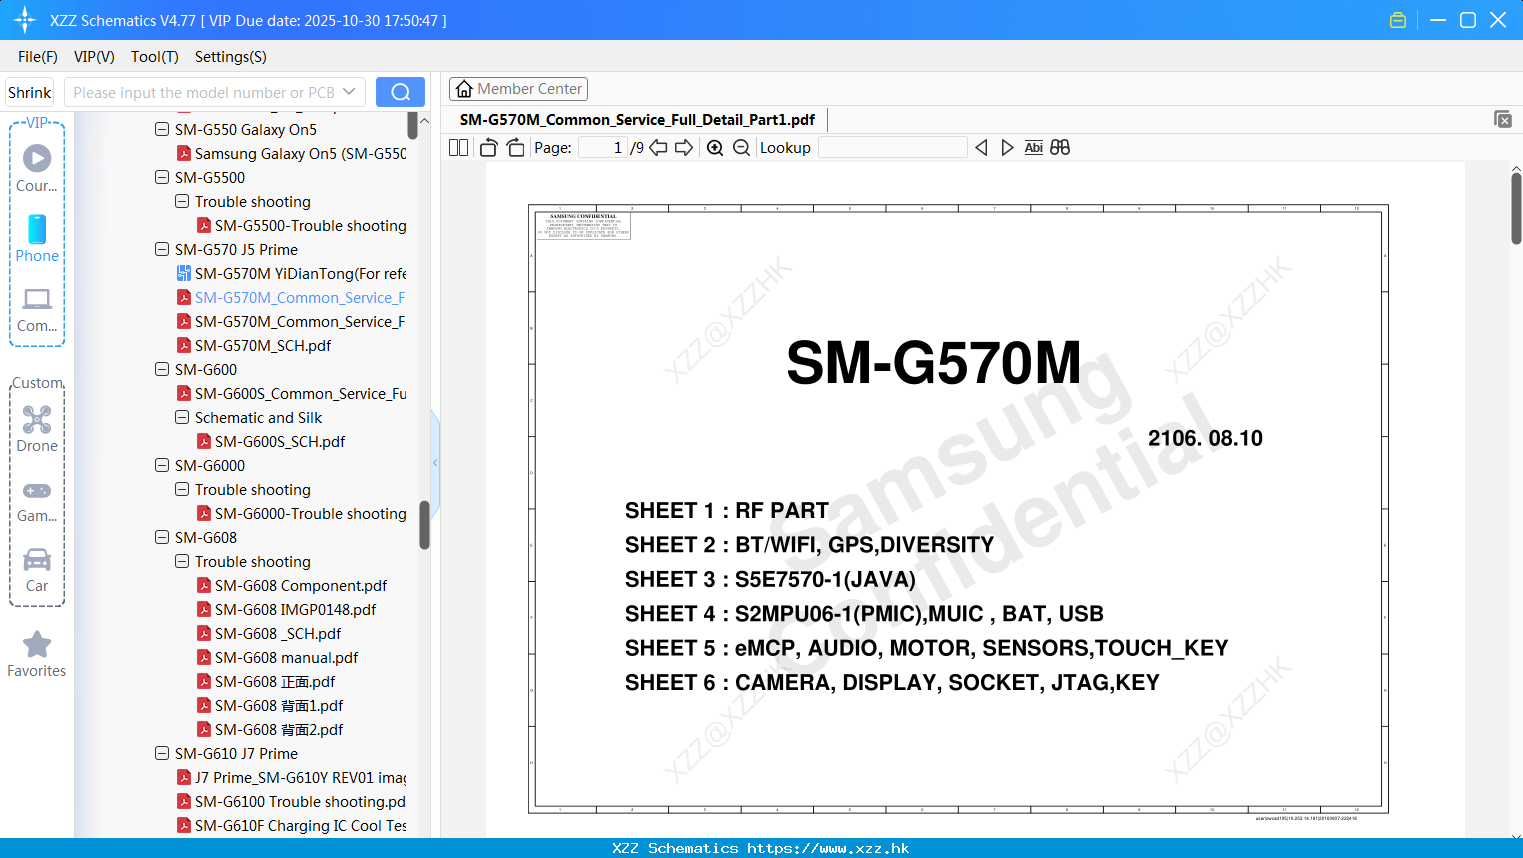Collapse Trouble shooting under SM-G5500
Image resolution: width=1523 pixels, height=858 pixels.
[182, 201]
